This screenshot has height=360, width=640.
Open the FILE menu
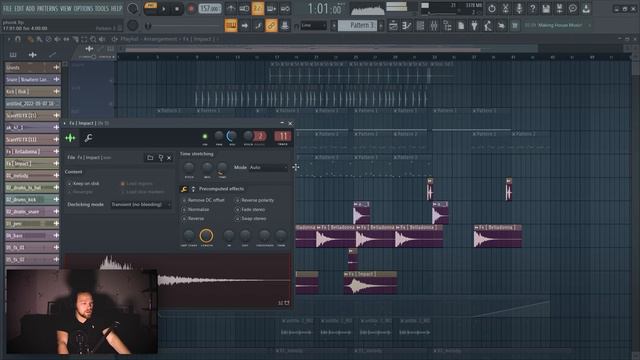click(8, 9)
